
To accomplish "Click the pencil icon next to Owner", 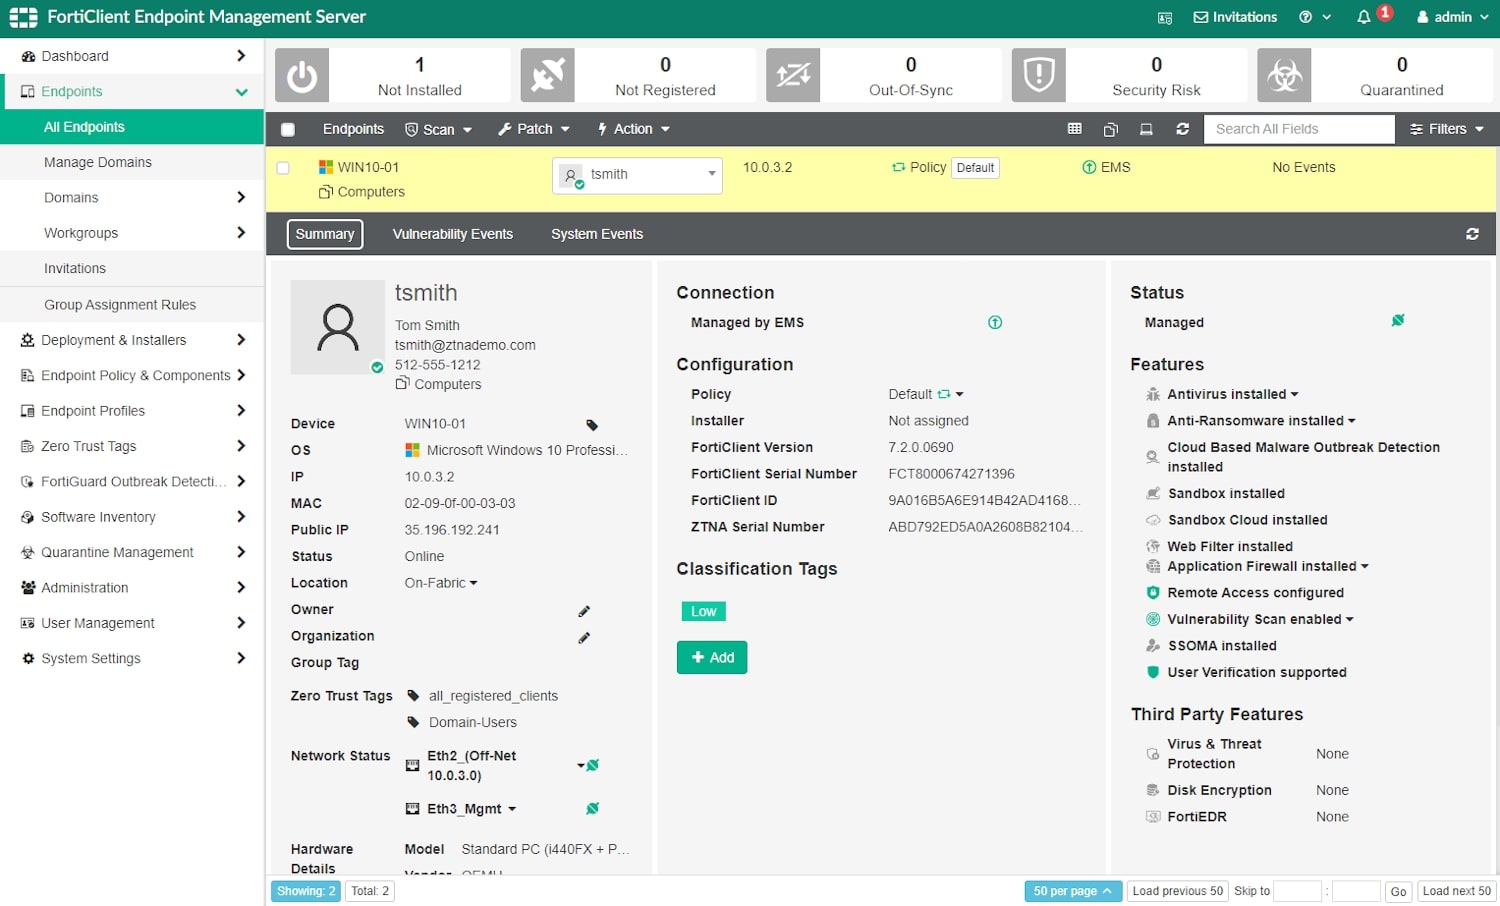I will click(x=584, y=611).
